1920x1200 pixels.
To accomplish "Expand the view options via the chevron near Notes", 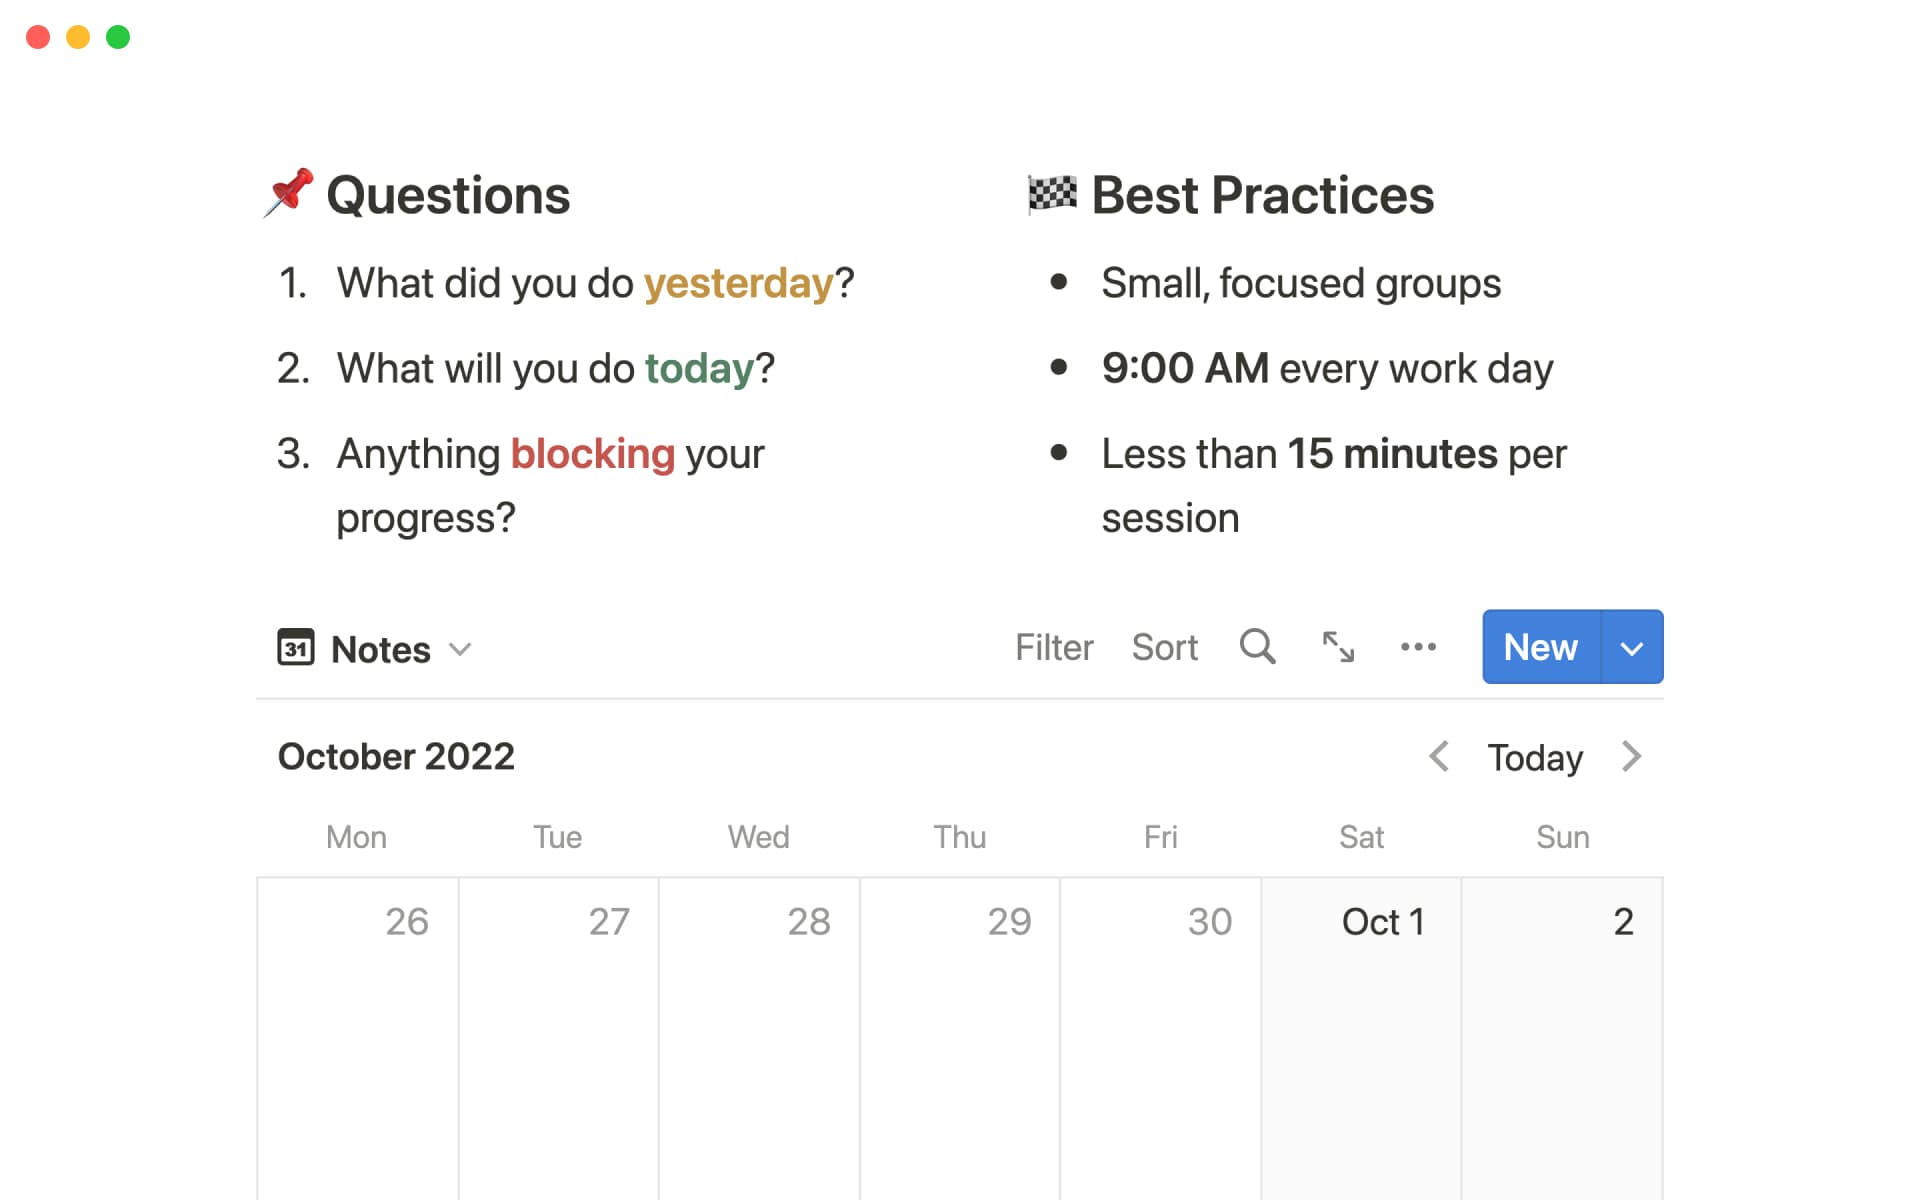I will click(461, 650).
